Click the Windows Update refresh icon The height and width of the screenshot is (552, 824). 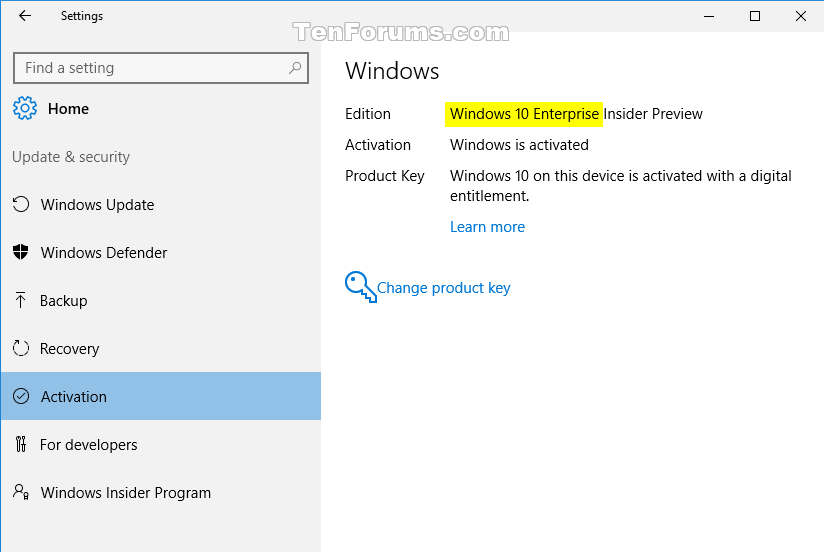(21, 204)
